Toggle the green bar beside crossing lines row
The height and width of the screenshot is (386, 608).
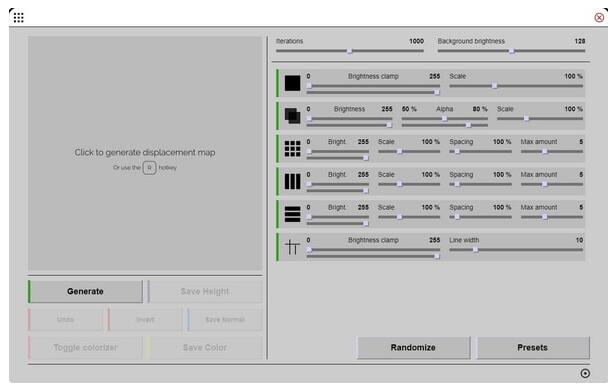[277, 247]
